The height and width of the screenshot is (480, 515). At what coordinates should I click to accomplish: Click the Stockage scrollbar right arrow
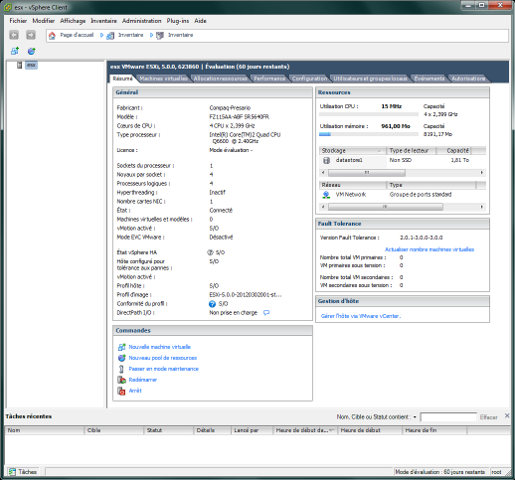481,173
